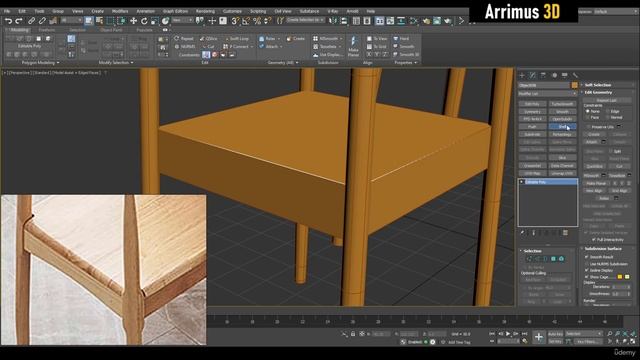640x360 pixels.
Task: Expand the Geometry (All) panel arrow
Action: [x=297, y=62]
